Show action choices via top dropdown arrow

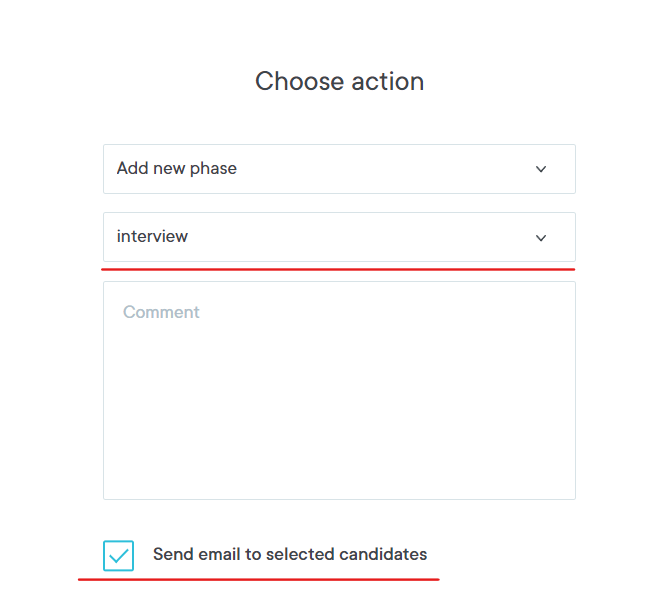point(541,169)
